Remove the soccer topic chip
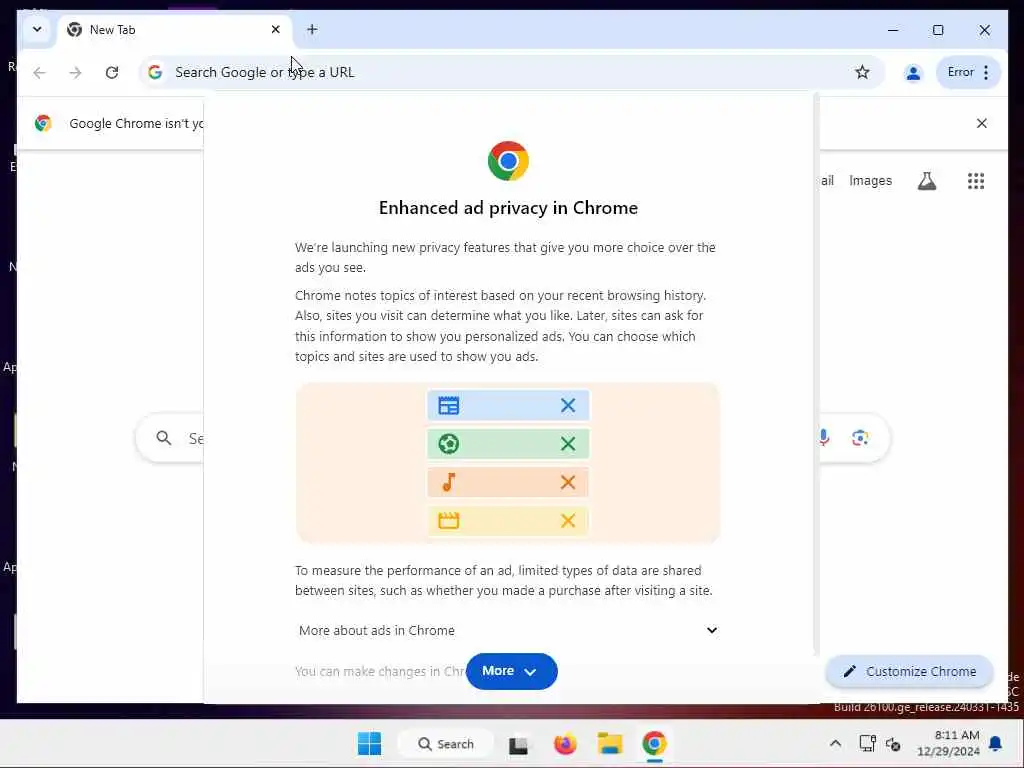 568,444
